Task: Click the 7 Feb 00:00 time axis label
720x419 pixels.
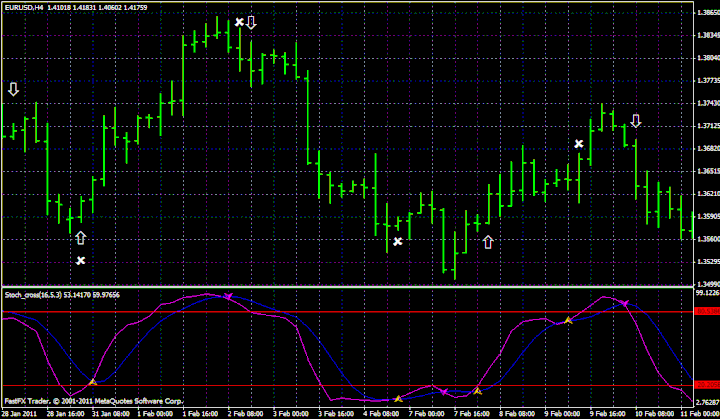Action: point(427,413)
